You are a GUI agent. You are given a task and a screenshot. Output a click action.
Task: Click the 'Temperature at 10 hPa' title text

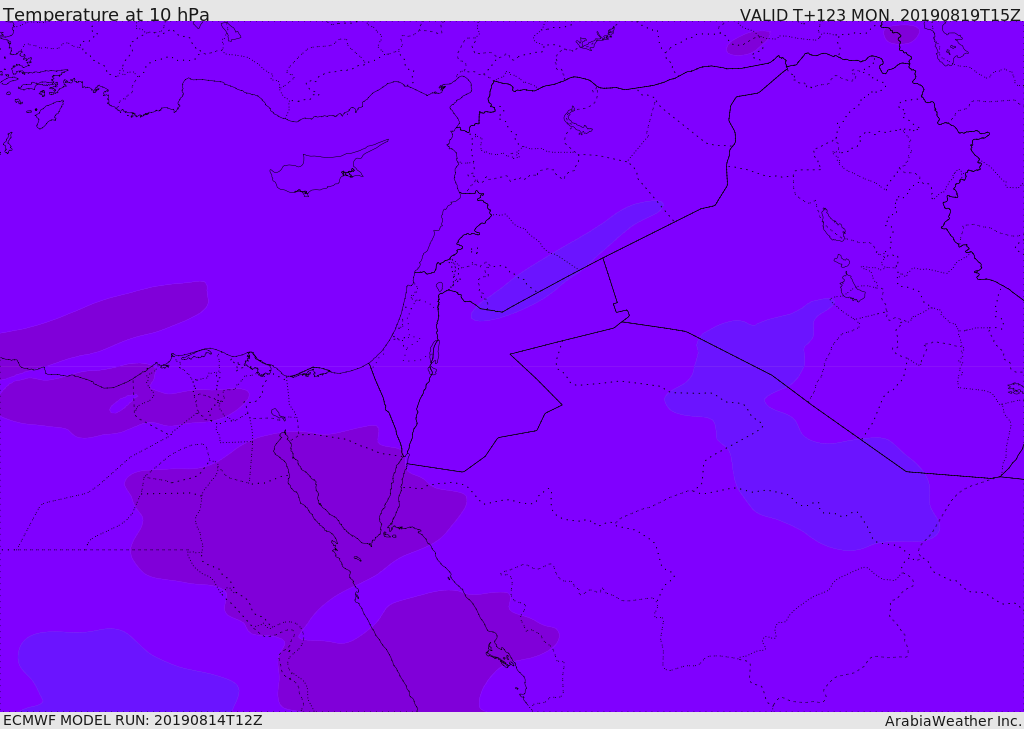coord(106,14)
